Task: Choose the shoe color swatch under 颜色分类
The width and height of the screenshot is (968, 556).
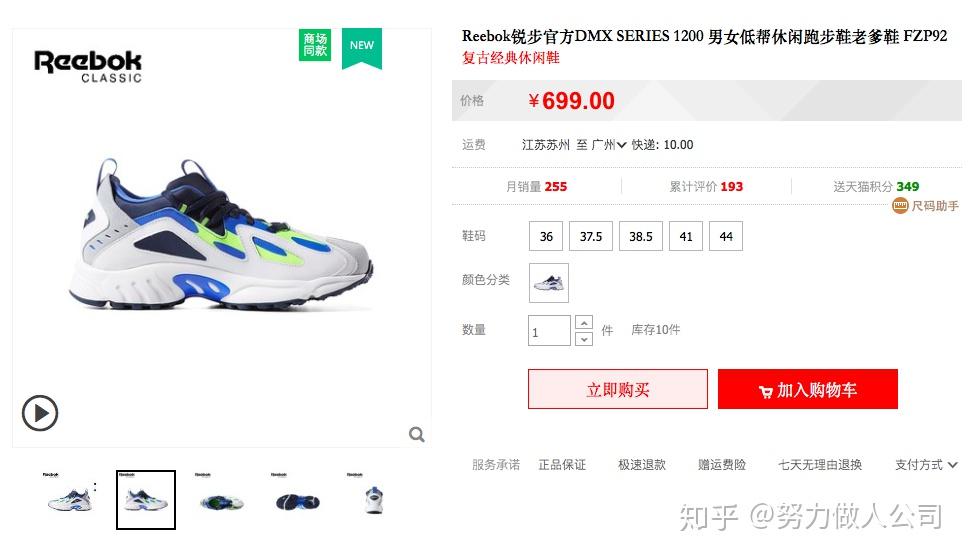Action: tap(549, 283)
